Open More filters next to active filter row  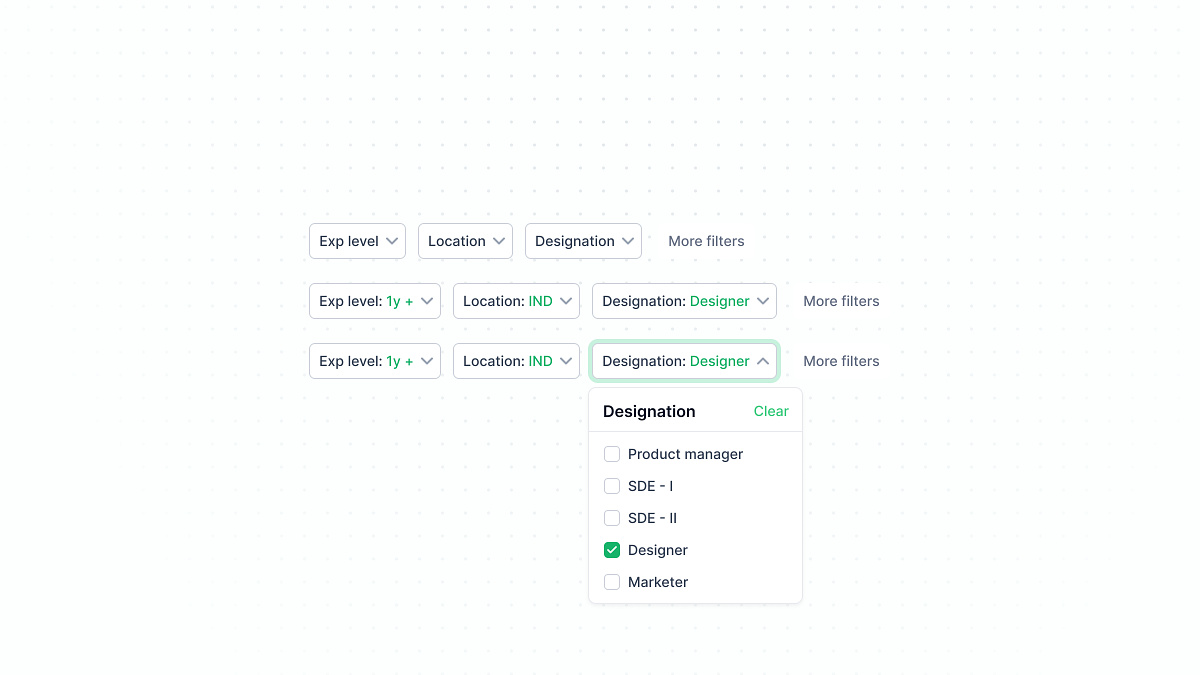(x=841, y=300)
